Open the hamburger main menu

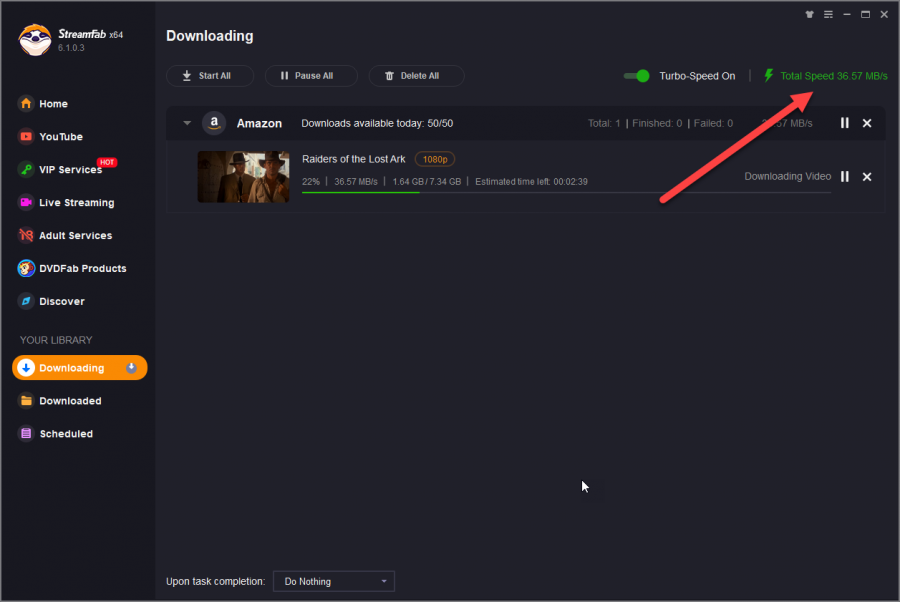(x=828, y=14)
